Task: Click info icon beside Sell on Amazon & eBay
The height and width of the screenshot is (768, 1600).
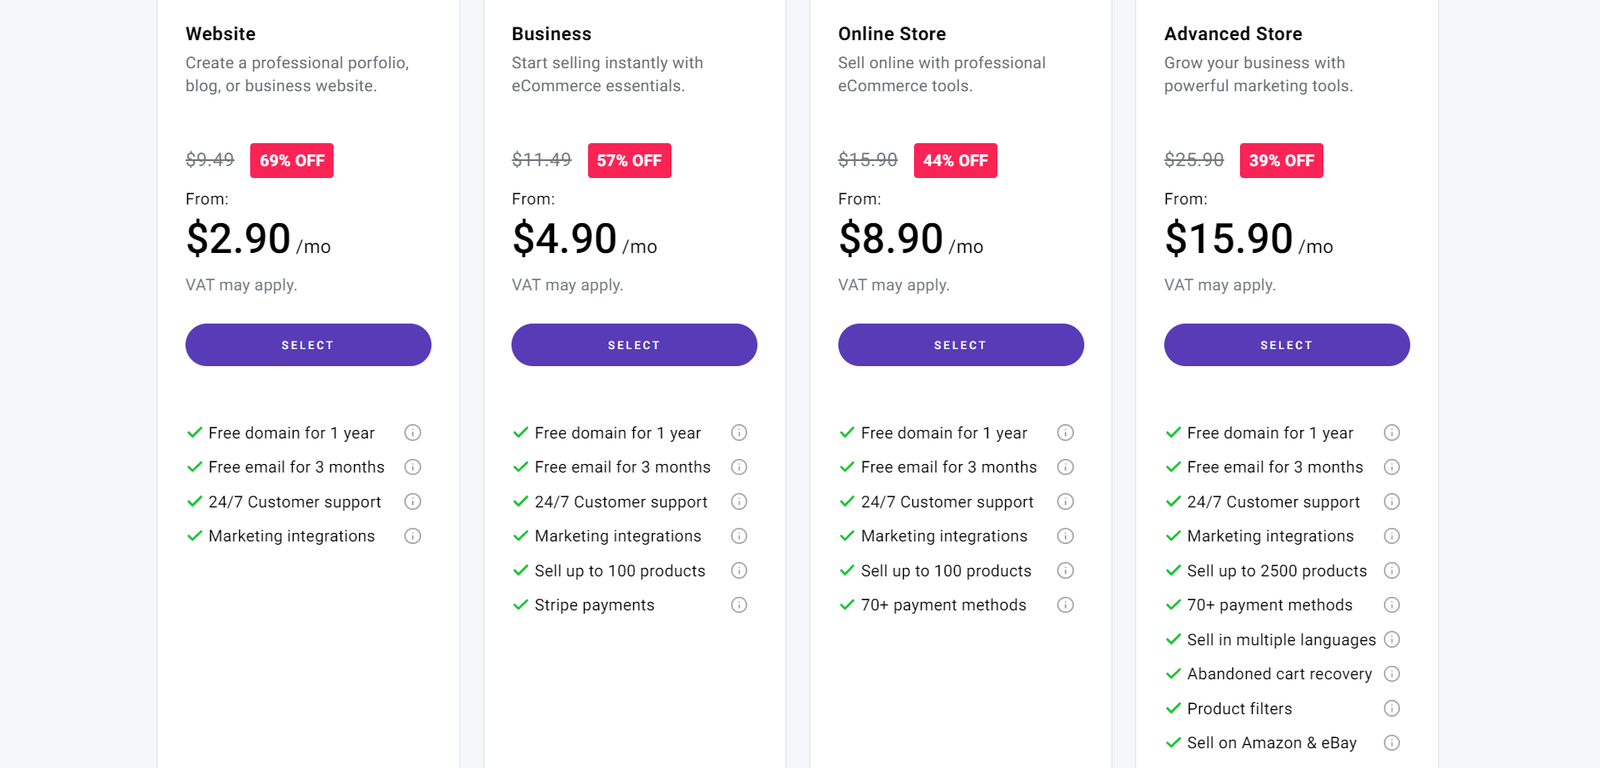Action: [1391, 743]
